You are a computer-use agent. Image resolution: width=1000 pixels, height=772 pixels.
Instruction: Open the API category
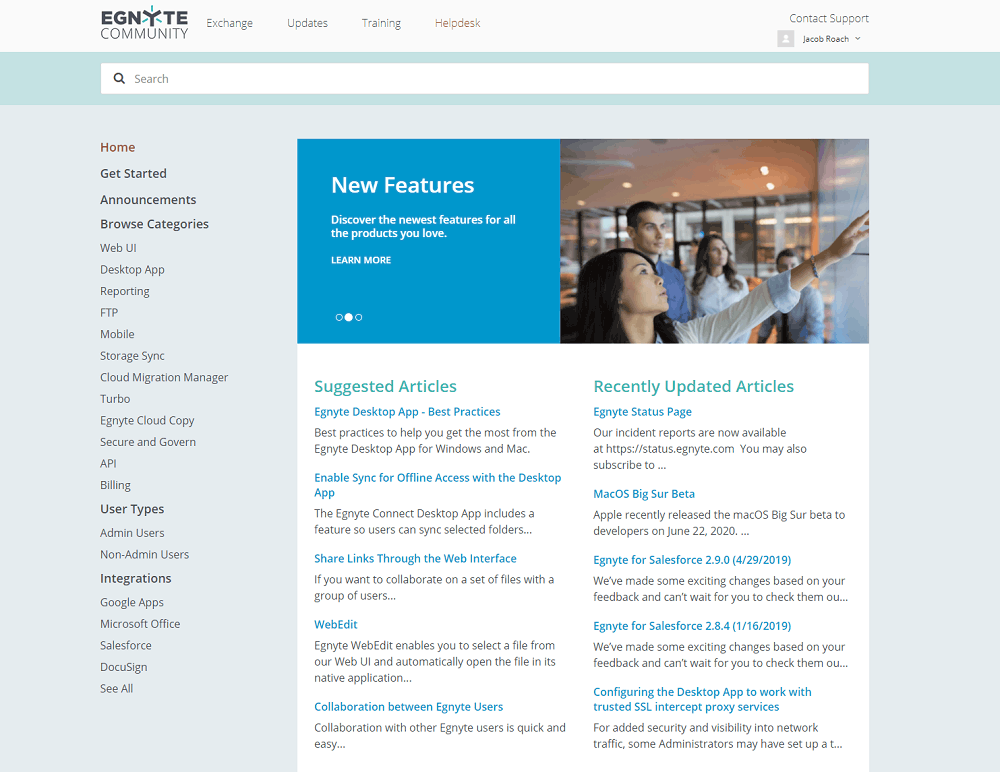(108, 464)
